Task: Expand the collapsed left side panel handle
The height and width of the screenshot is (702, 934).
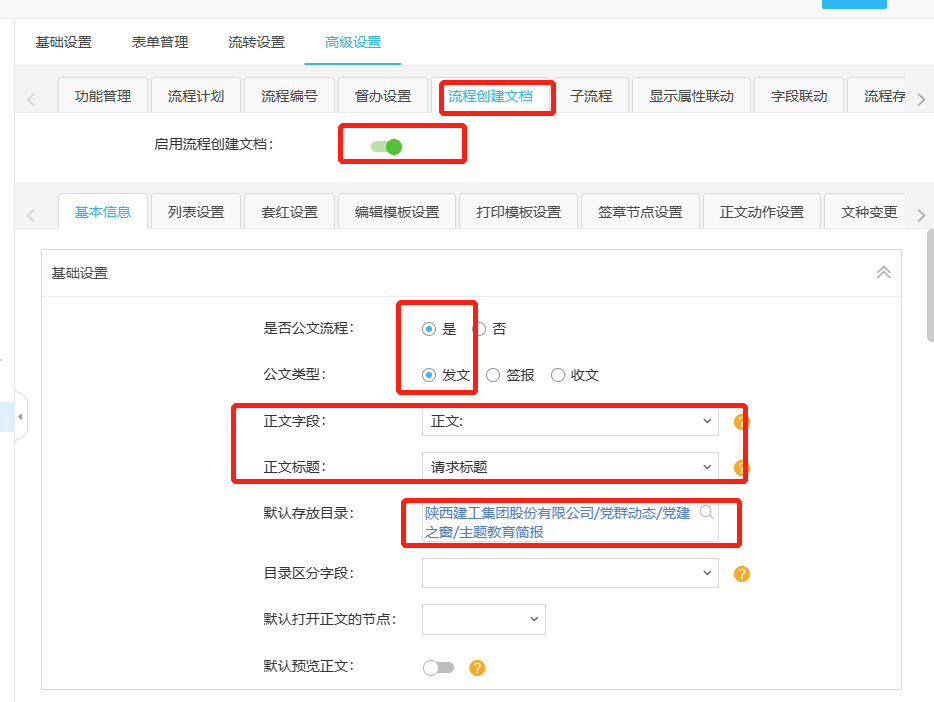Action: 20,416
